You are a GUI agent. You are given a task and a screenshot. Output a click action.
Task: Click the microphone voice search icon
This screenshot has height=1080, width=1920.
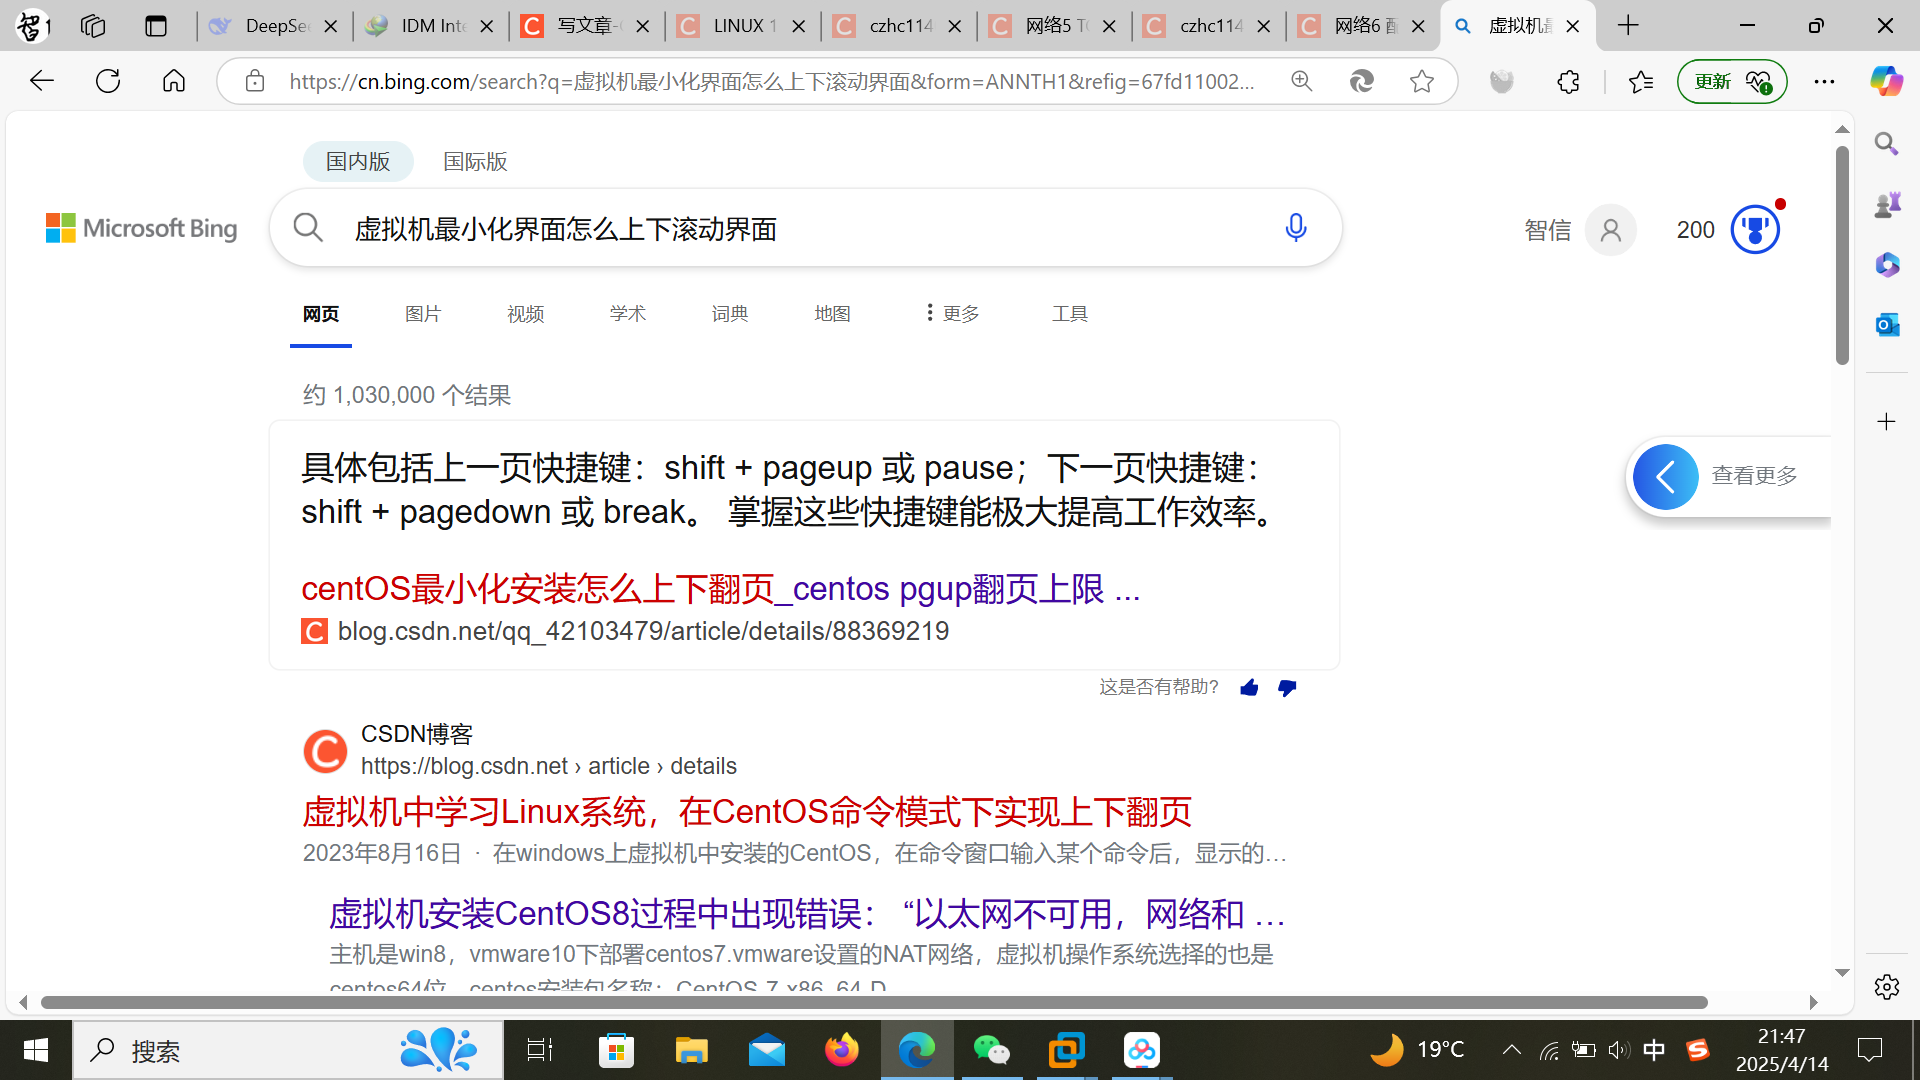coord(1295,228)
